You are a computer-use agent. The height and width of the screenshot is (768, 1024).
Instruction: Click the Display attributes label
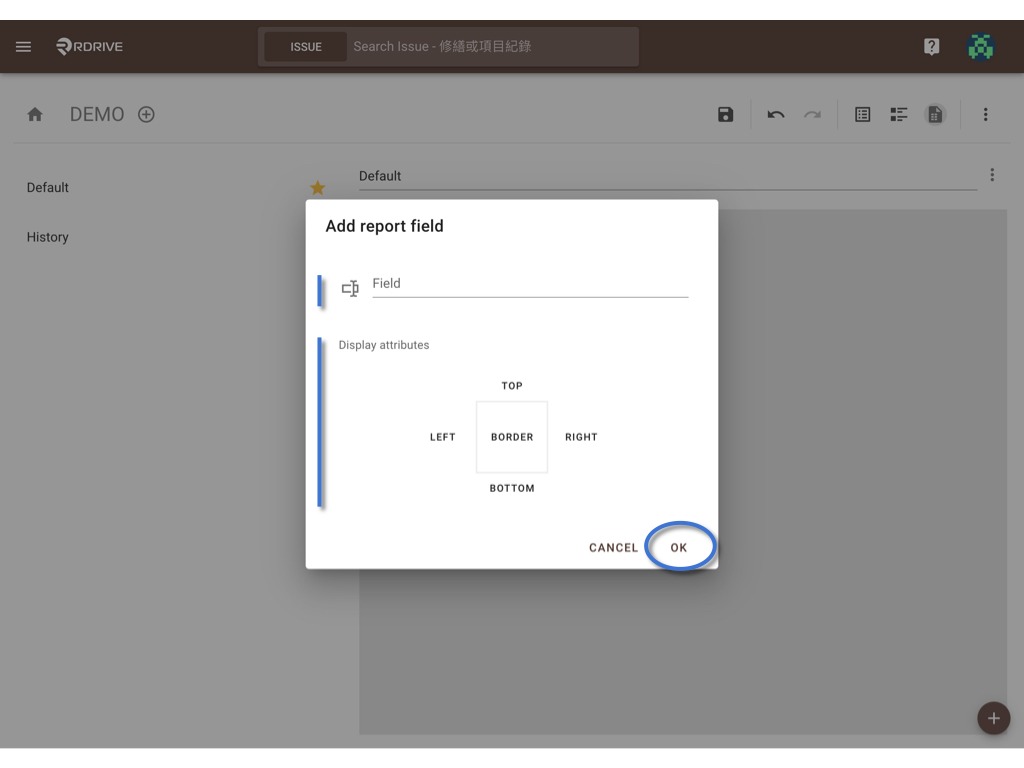(383, 345)
